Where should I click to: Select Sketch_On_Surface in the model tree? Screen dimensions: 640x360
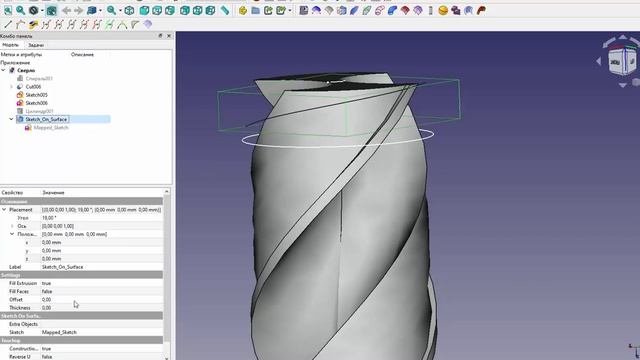(46, 119)
